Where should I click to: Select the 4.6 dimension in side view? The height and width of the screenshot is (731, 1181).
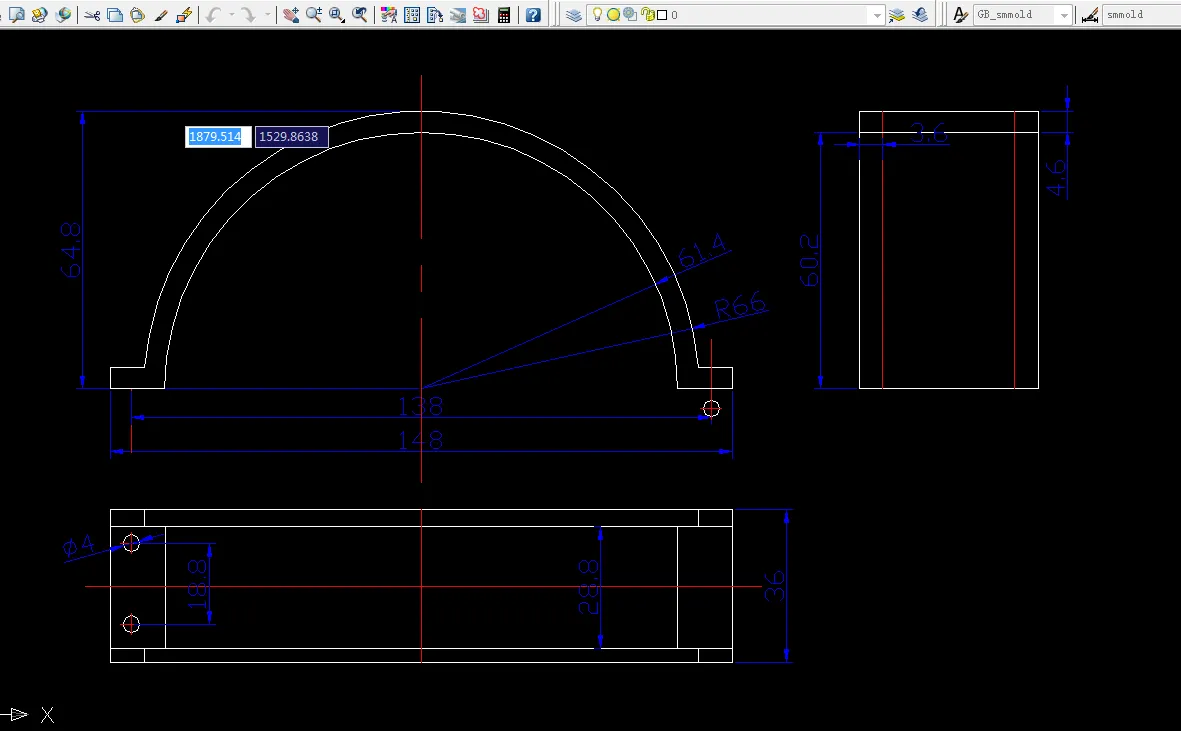[1056, 177]
